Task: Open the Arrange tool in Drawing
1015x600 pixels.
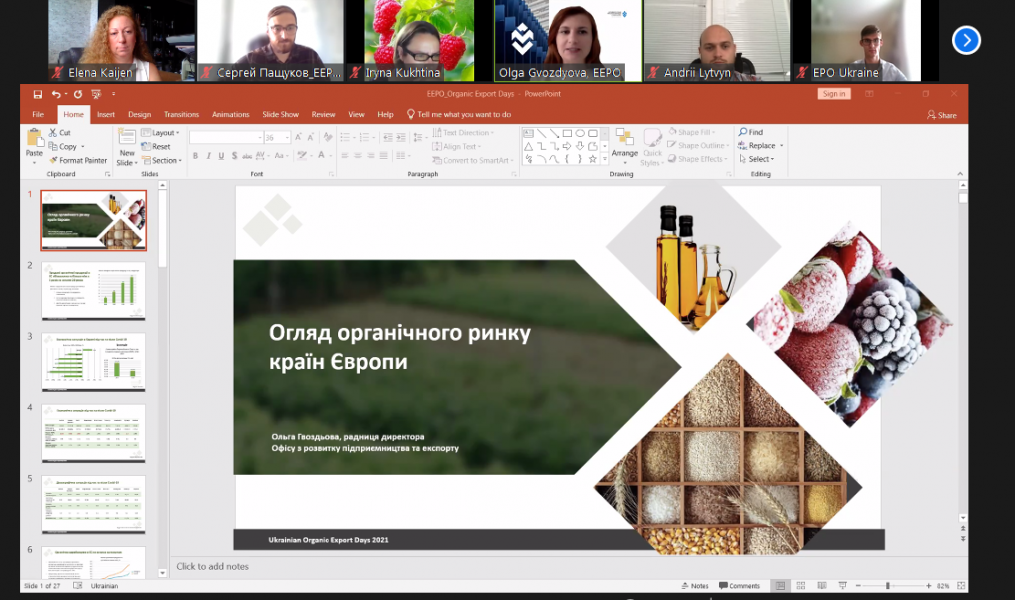Action: (x=624, y=144)
